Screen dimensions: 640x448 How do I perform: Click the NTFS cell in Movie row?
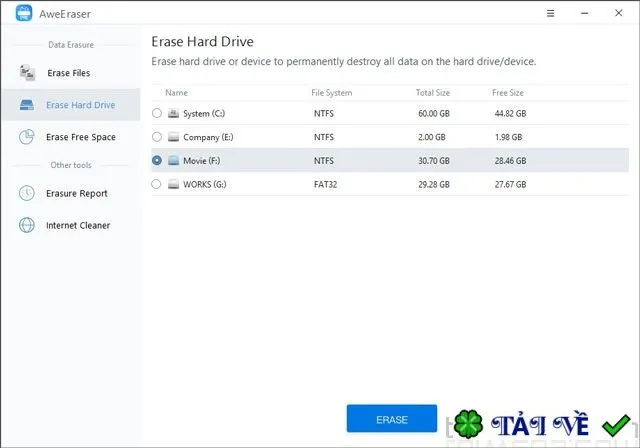coord(324,161)
